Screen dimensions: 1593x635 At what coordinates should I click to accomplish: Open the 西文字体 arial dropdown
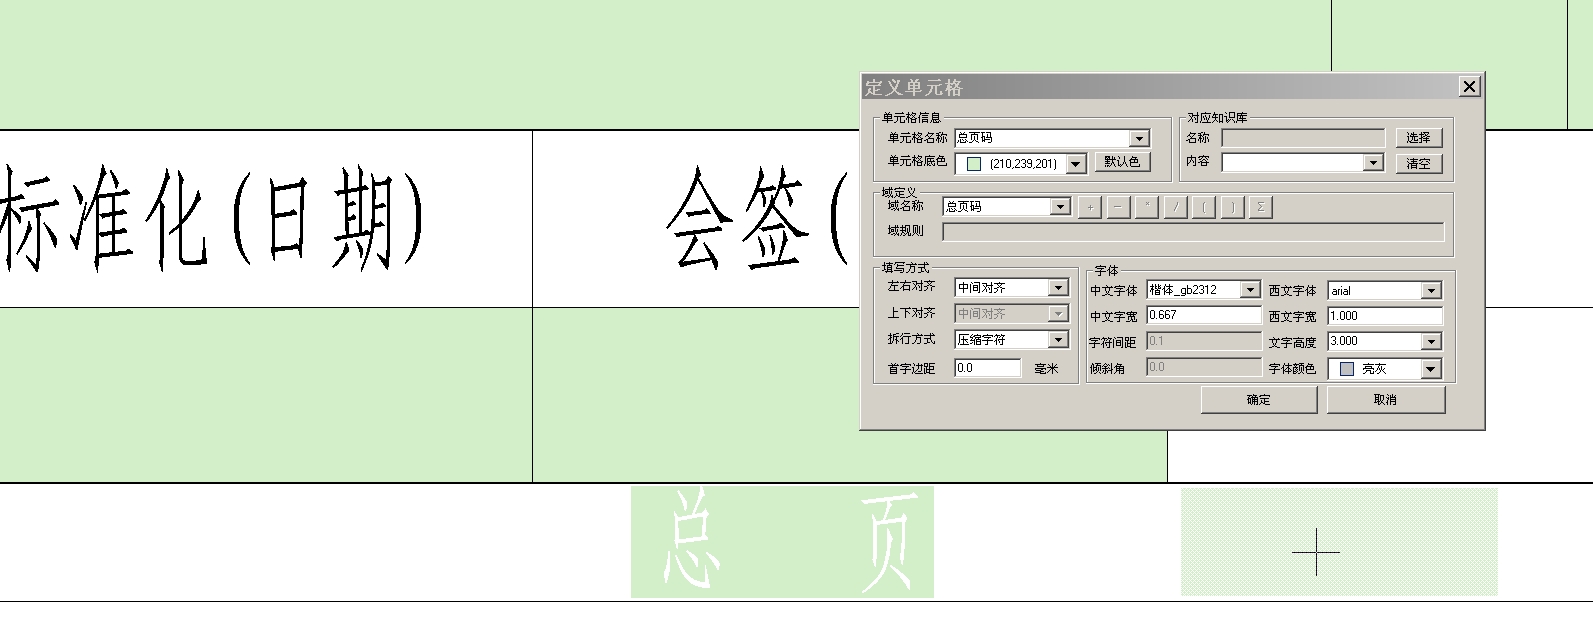click(x=1431, y=291)
